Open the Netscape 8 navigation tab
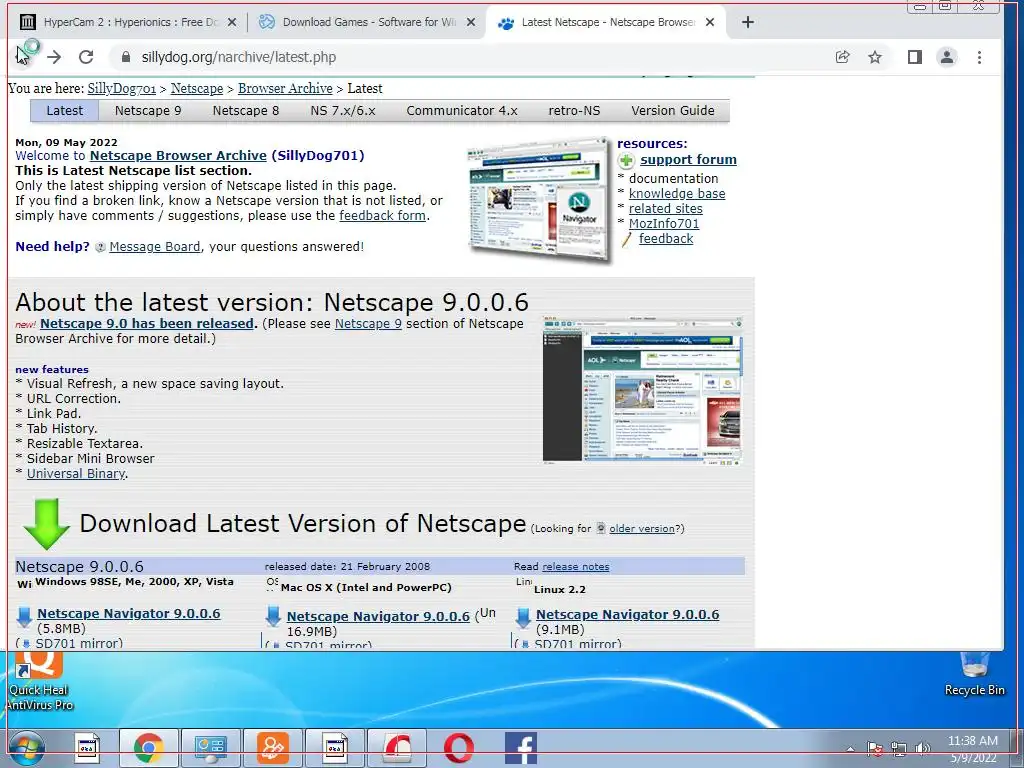Screen dimensions: 1024x768 (246, 110)
